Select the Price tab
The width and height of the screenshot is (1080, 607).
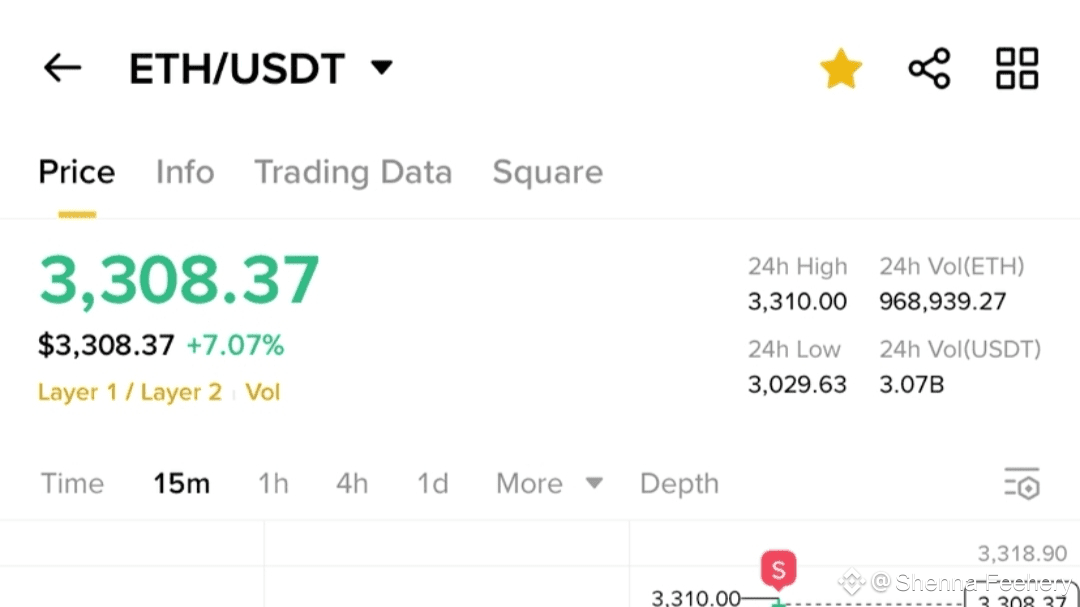(x=77, y=172)
